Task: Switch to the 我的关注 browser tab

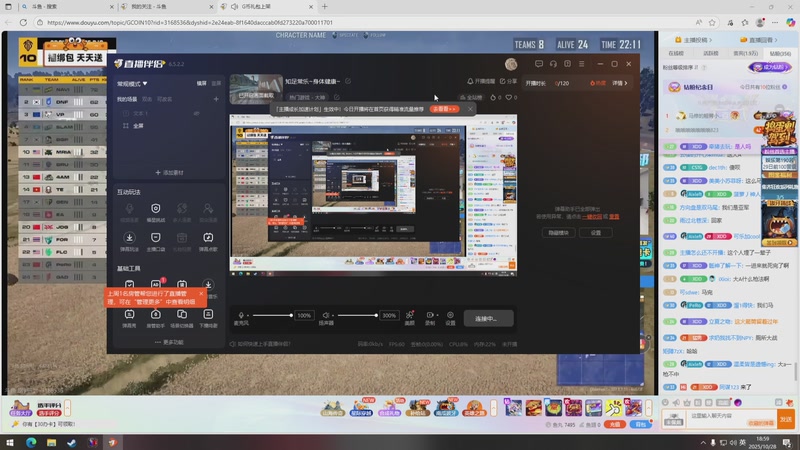Action: click(167, 7)
